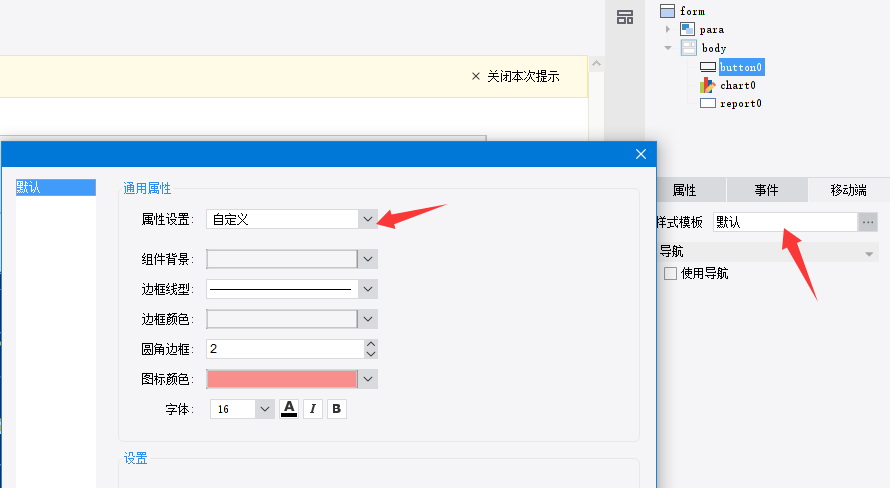Click the pink 图标颜色 swatch

(282, 379)
